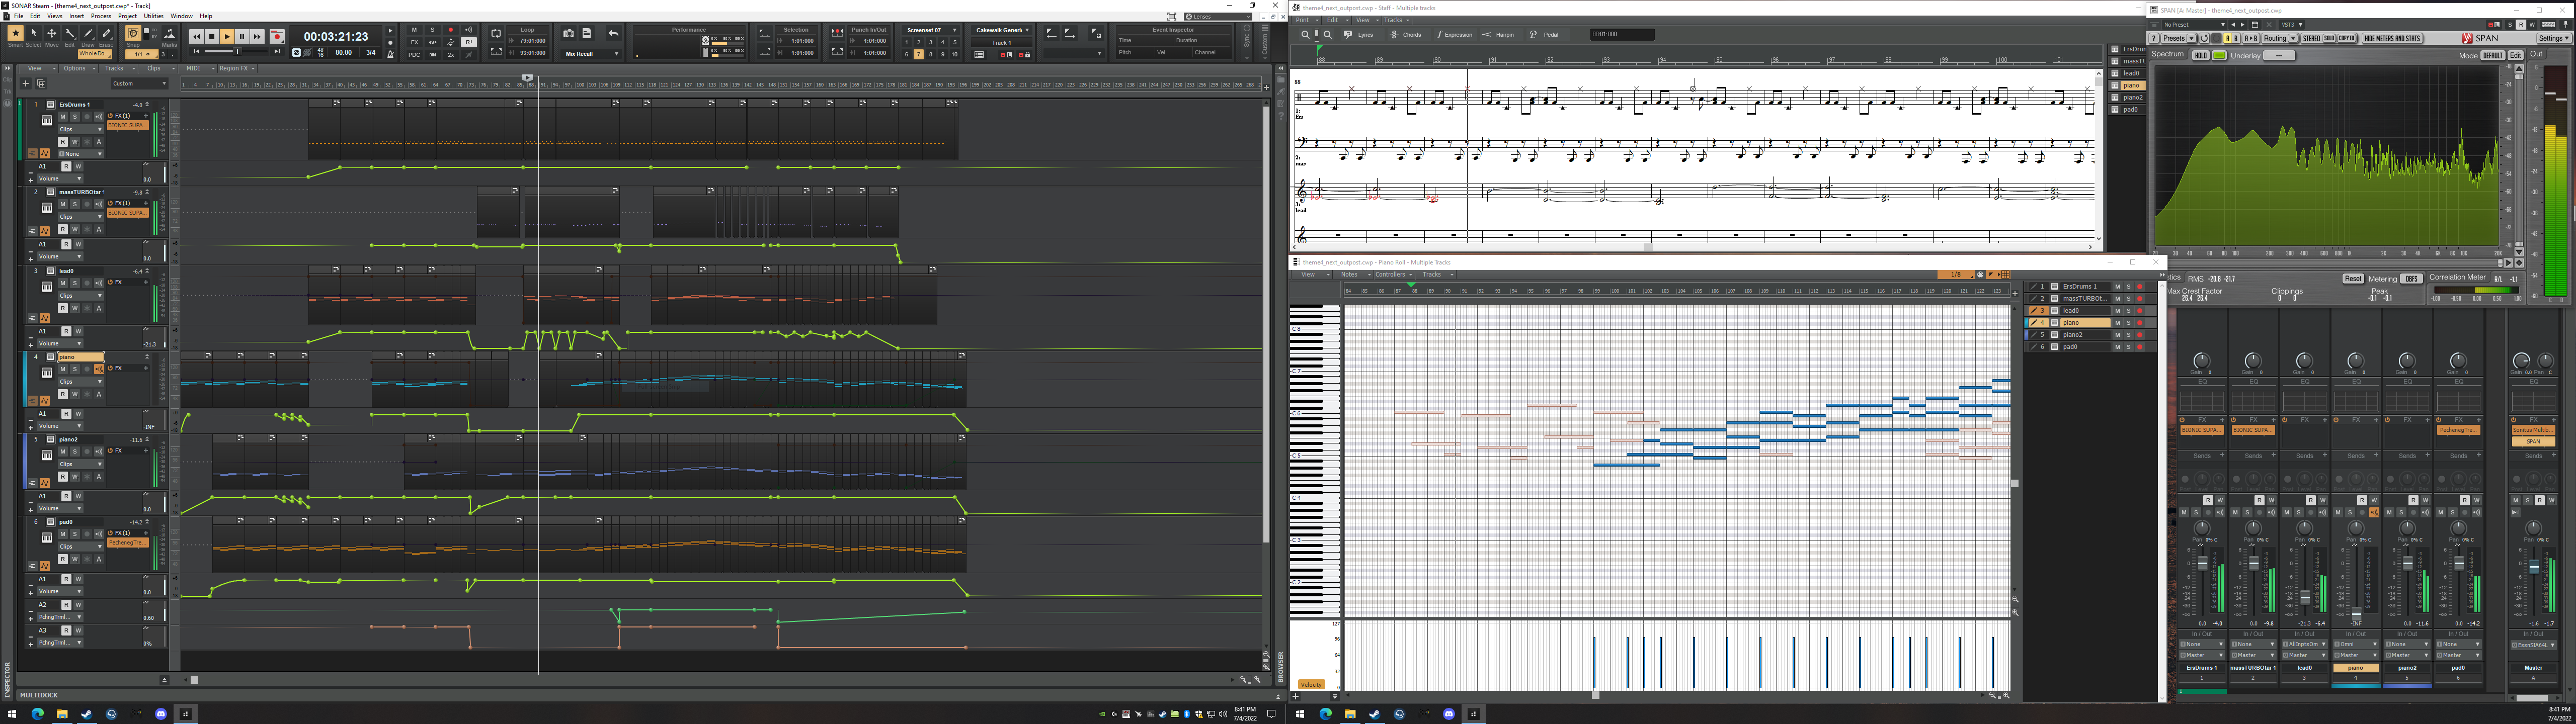Open the Whole Do... snap resolution dropdown
This screenshot has width=2576, height=724.
(95, 54)
